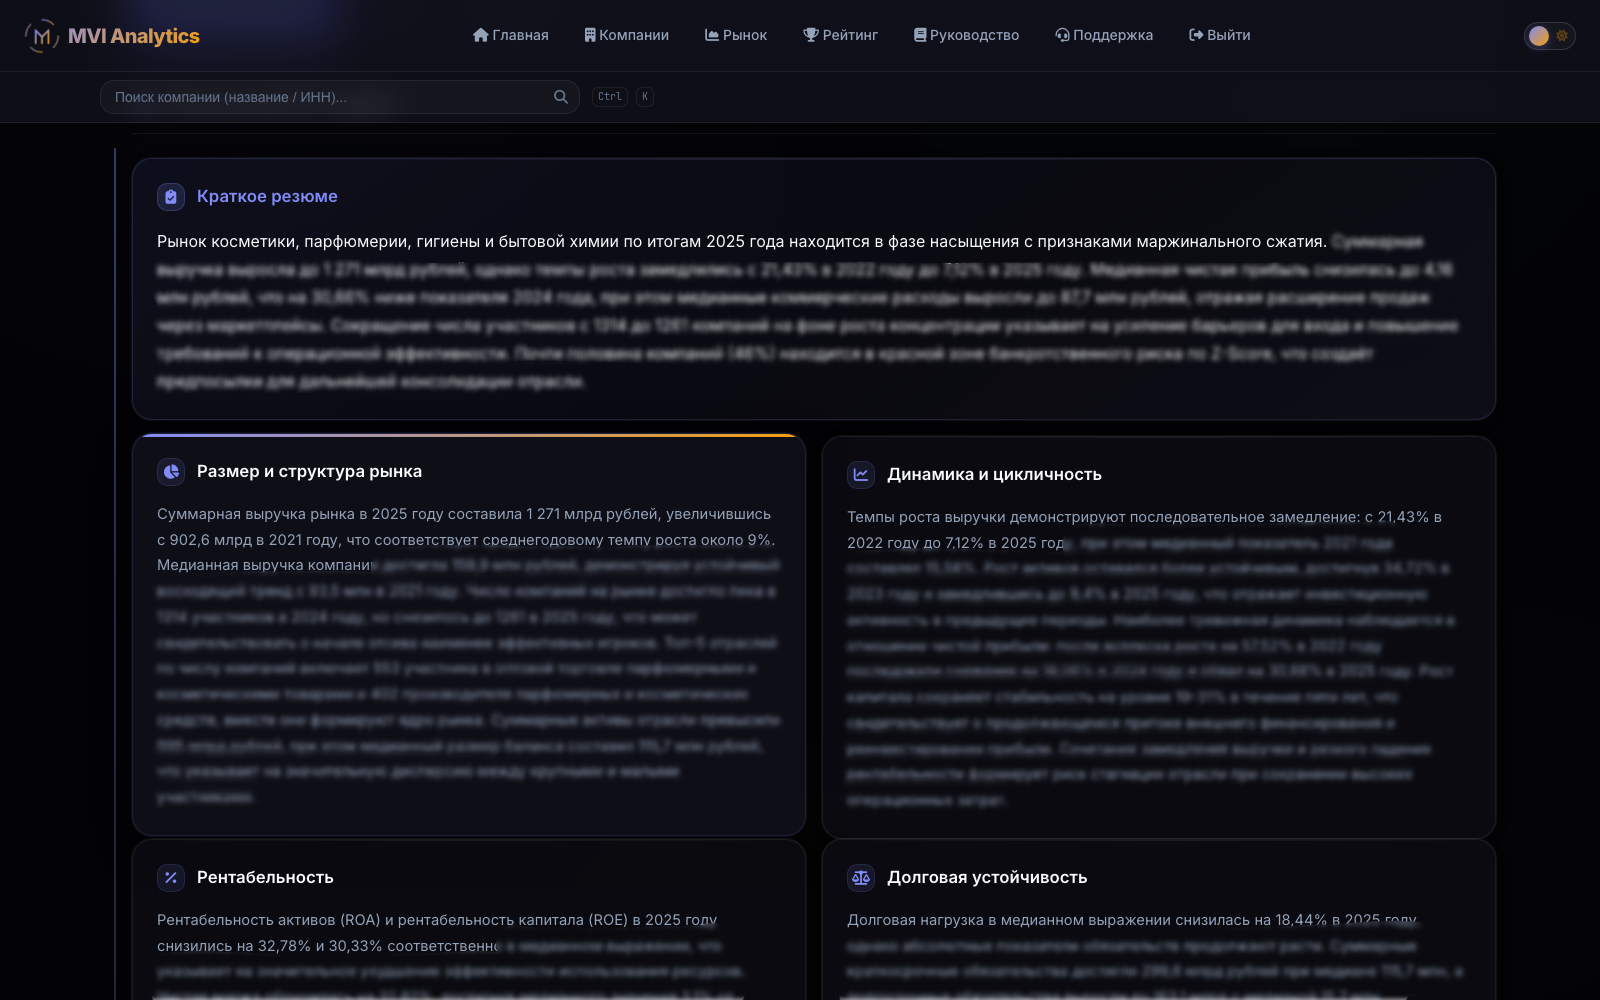This screenshot has width=1600, height=1000.
Task: Select the Размер и структура рынка card heading
Action: [309, 472]
